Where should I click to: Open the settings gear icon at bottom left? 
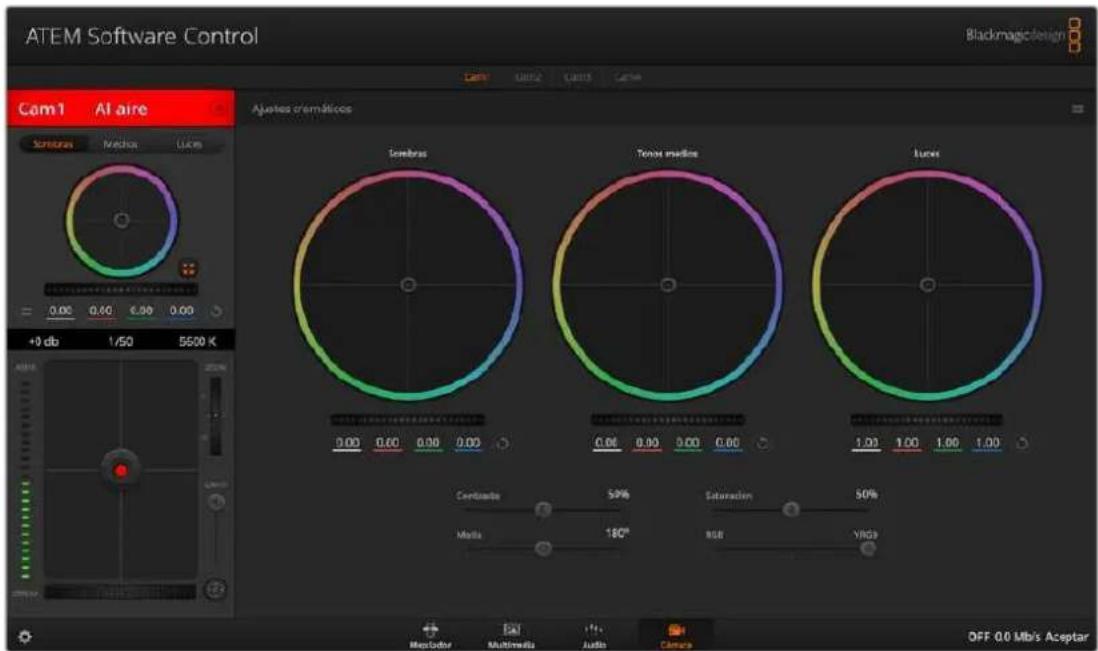[x=25, y=637]
